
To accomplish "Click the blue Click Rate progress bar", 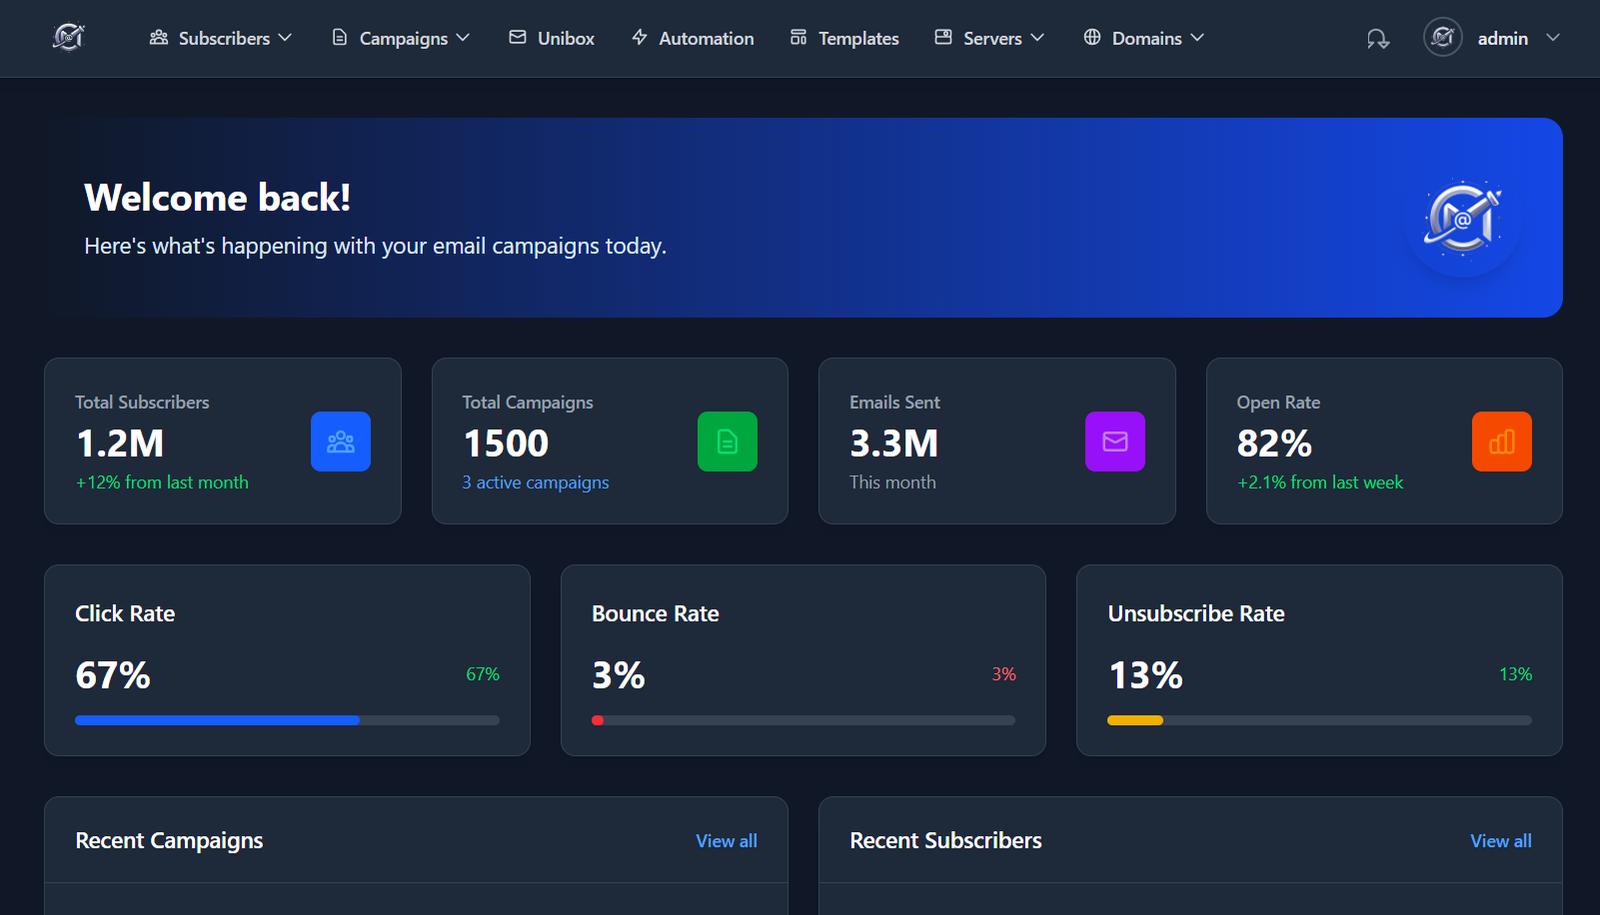I will click(216, 719).
